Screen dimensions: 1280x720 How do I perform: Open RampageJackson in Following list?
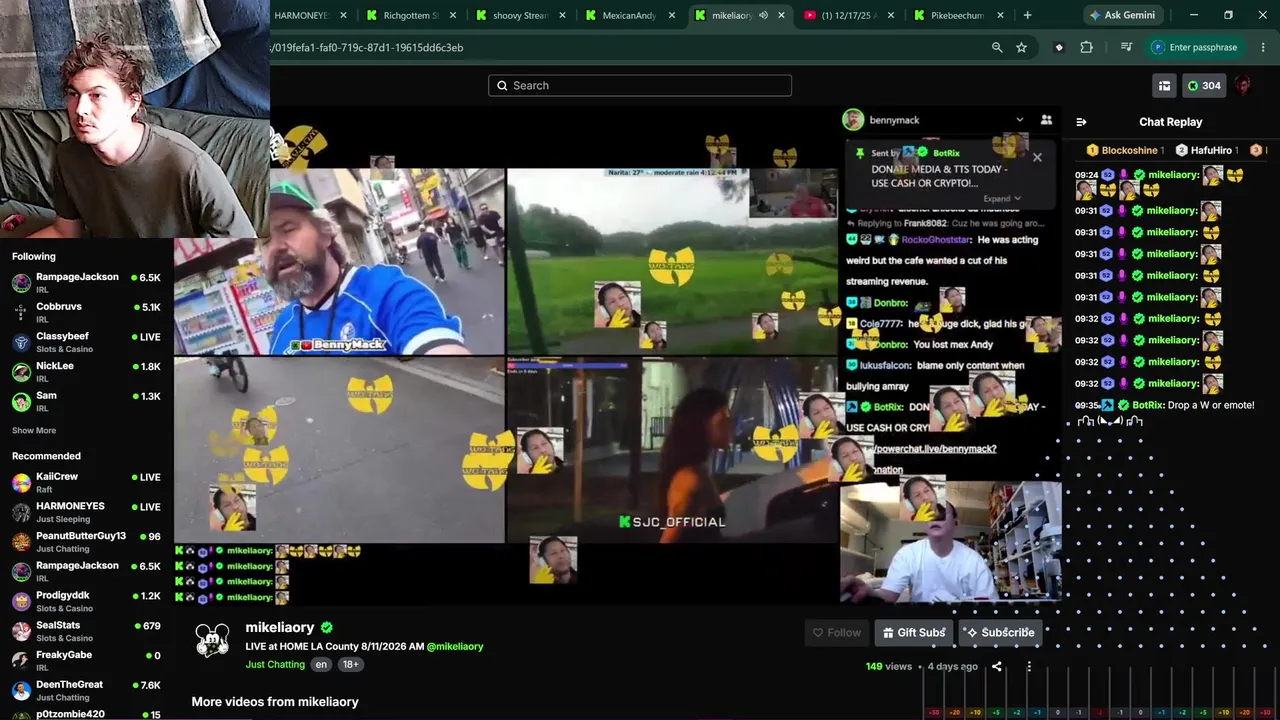point(86,282)
